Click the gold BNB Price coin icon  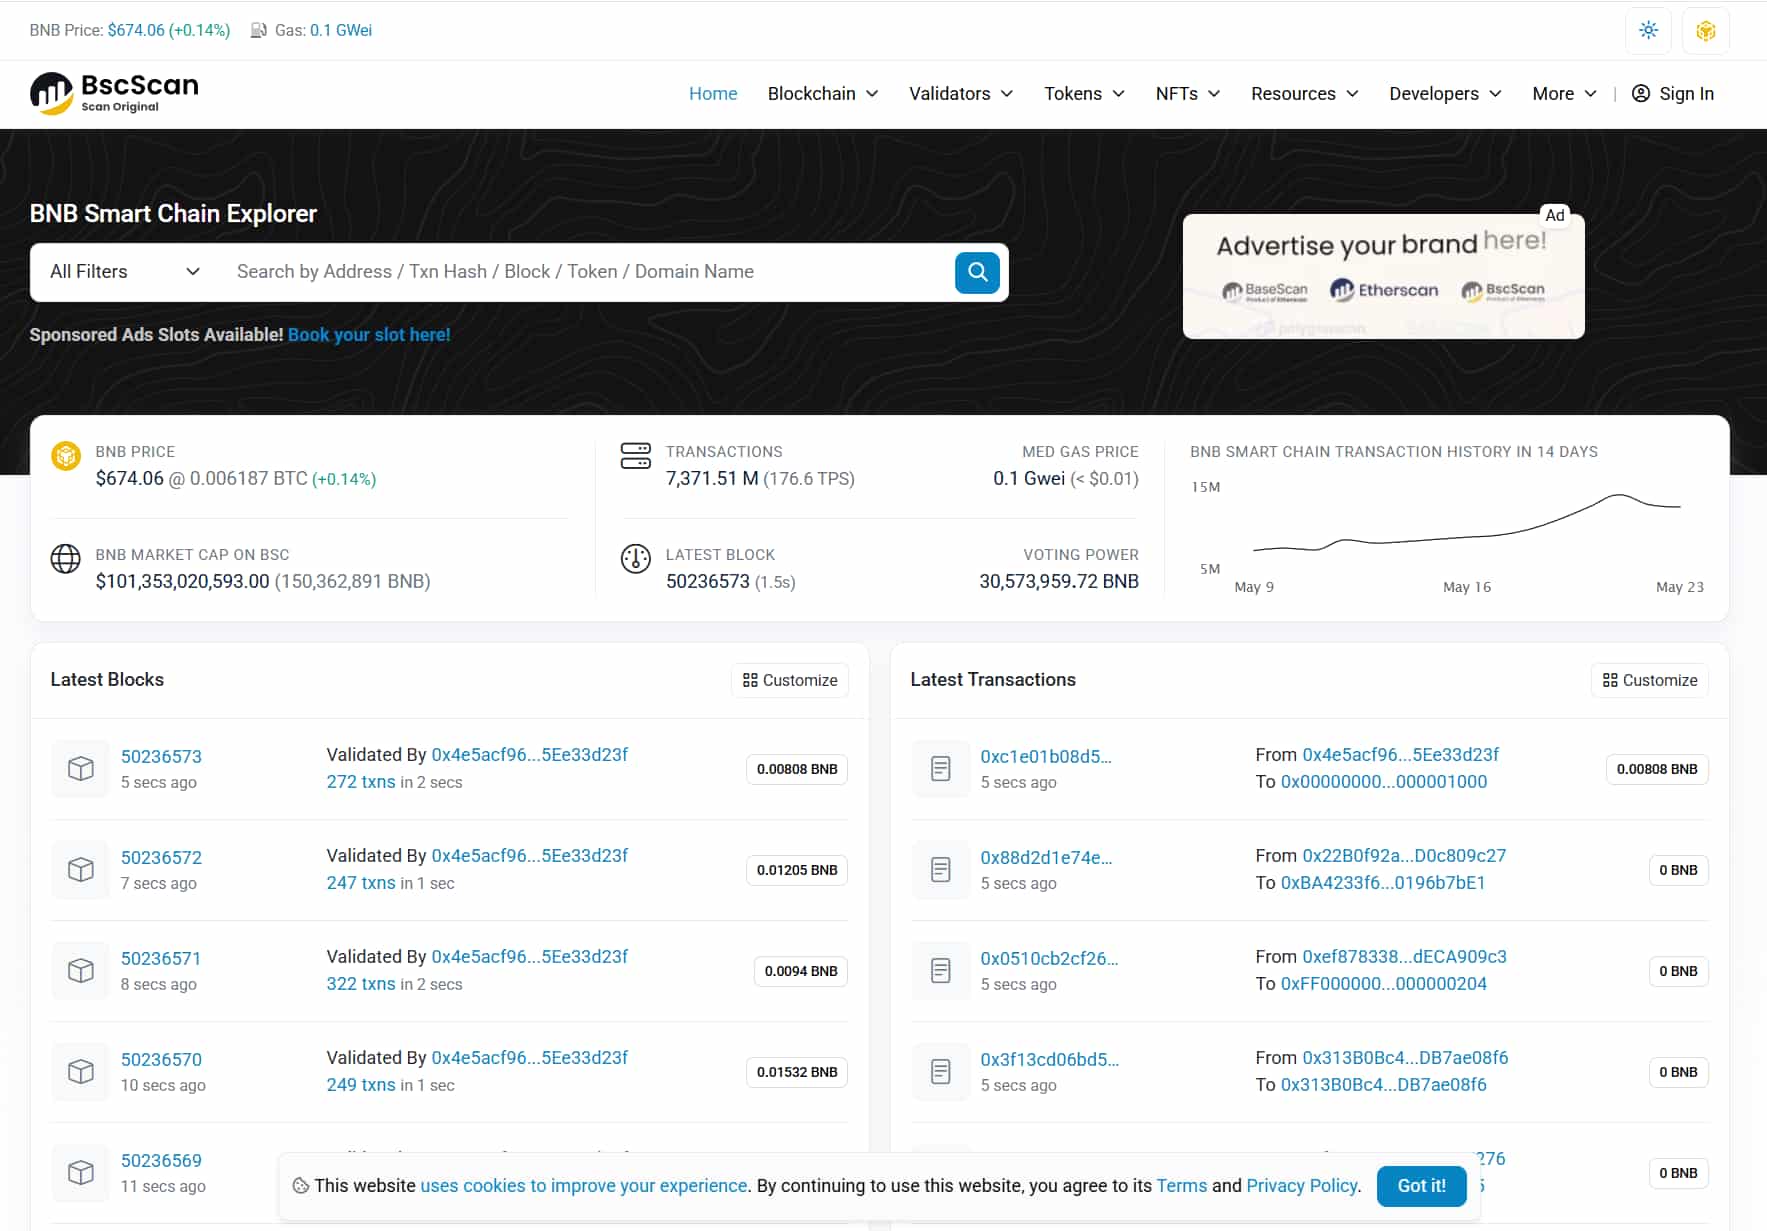66,456
